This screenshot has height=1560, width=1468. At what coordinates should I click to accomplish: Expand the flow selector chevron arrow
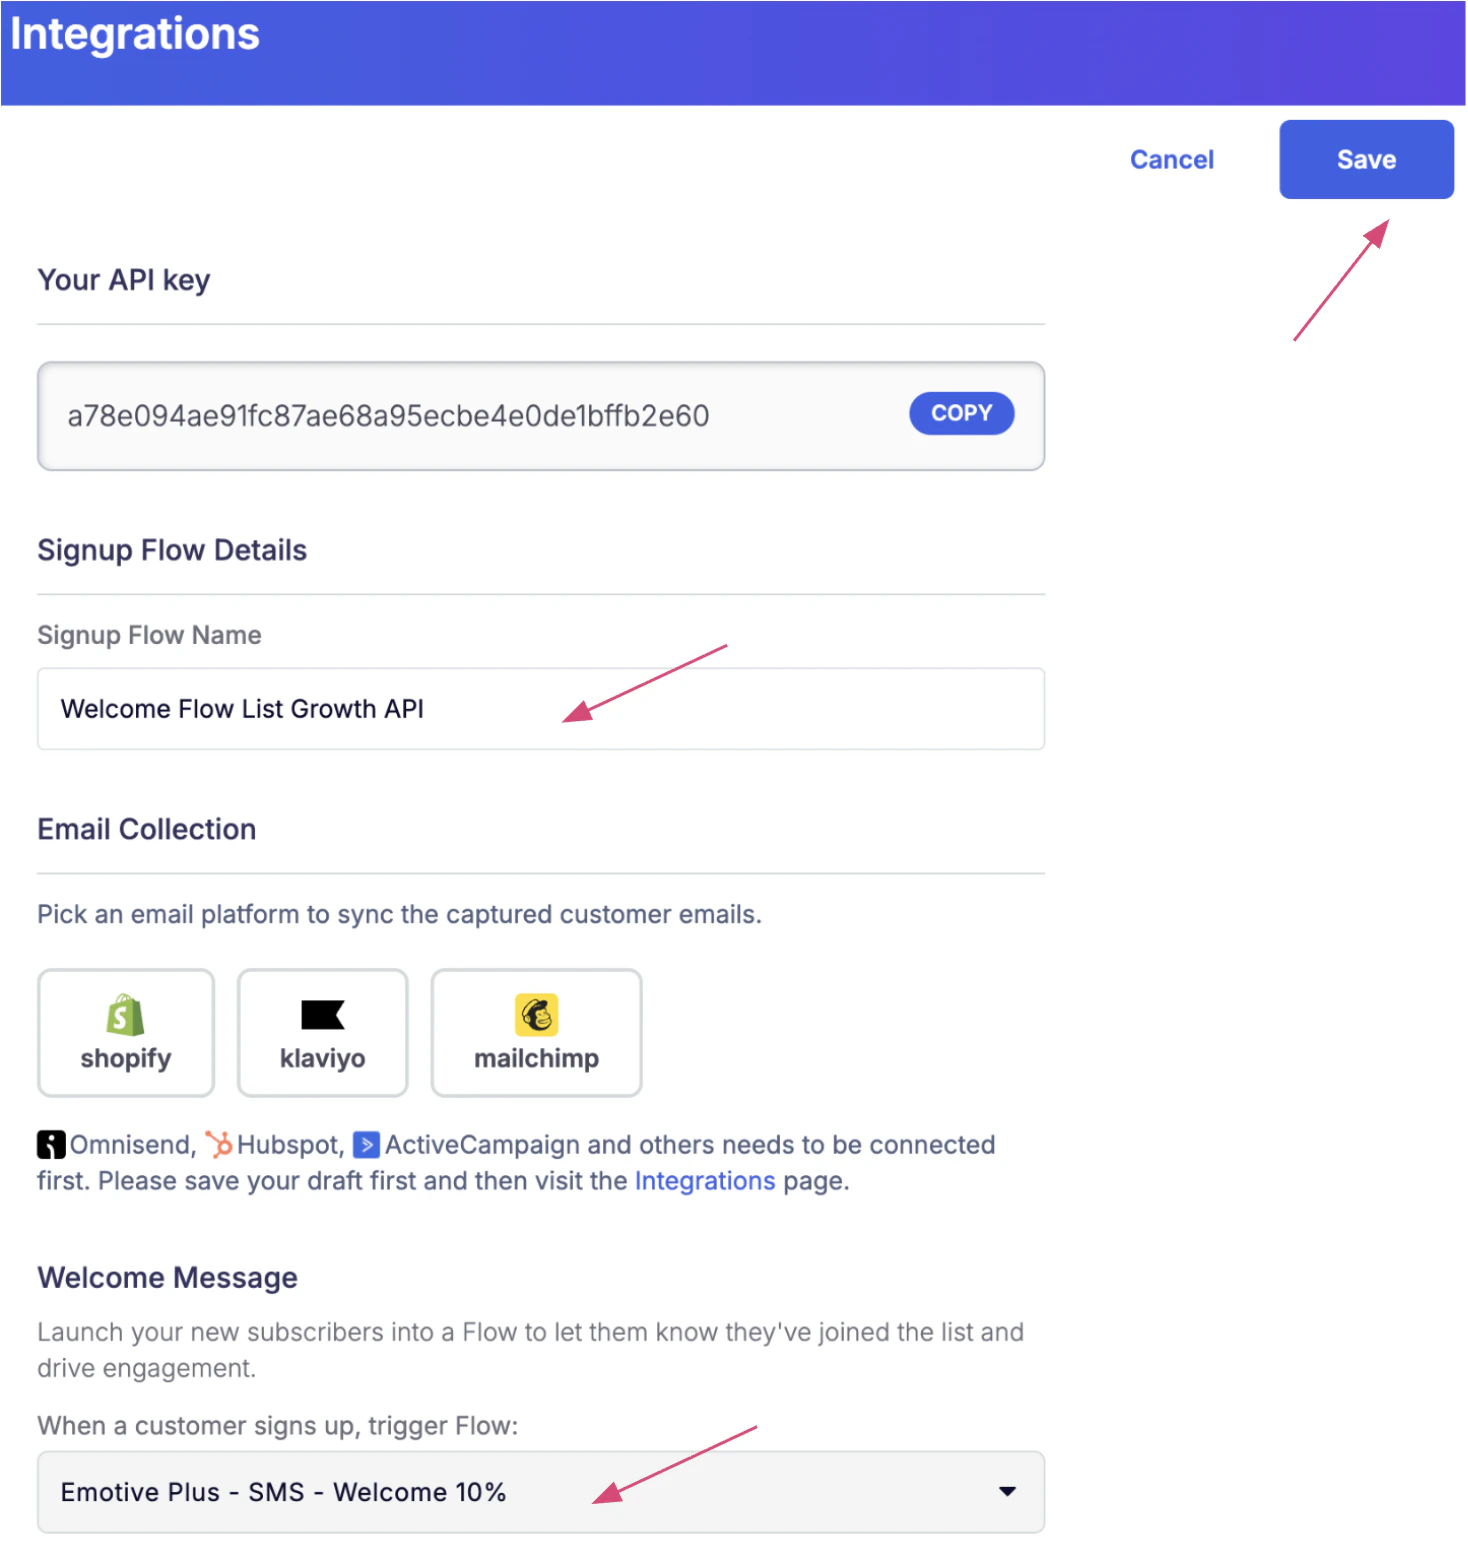coord(1007,1492)
